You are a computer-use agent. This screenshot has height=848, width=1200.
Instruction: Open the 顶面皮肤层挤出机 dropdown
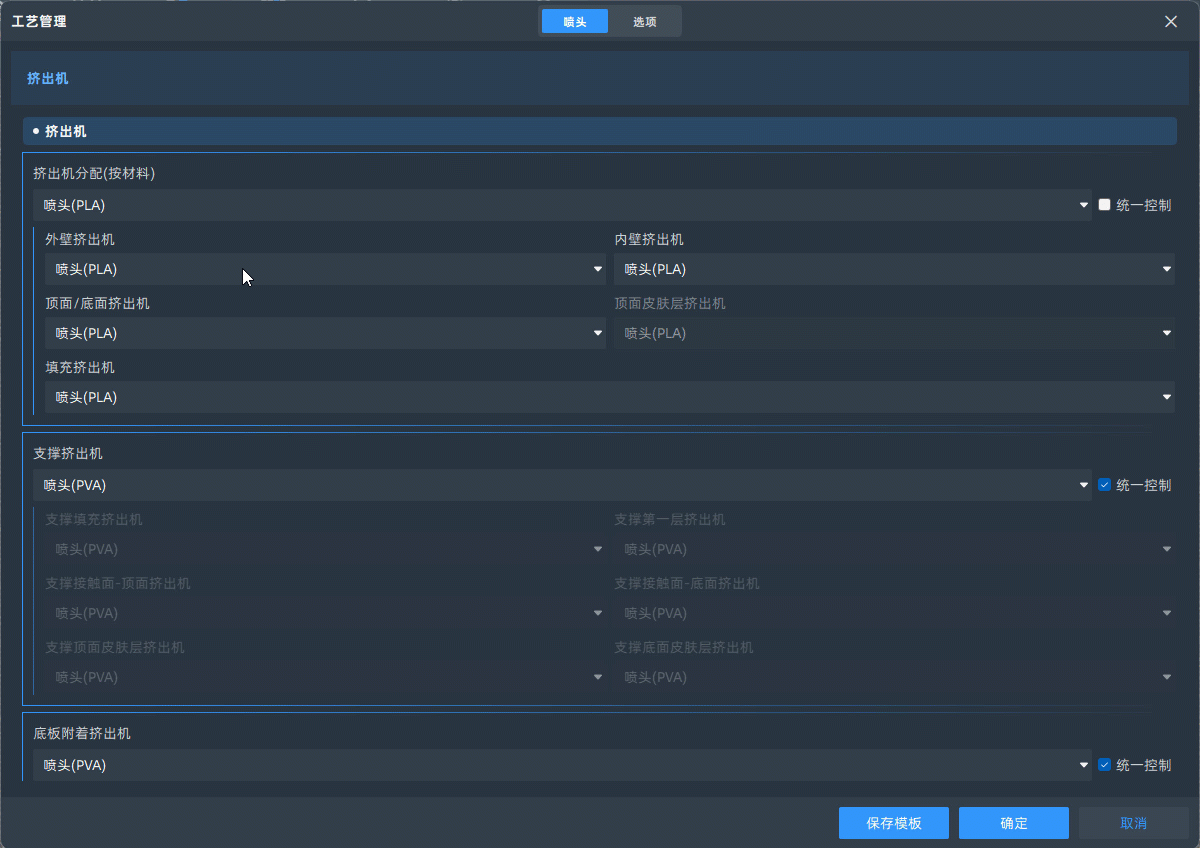coord(1165,333)
